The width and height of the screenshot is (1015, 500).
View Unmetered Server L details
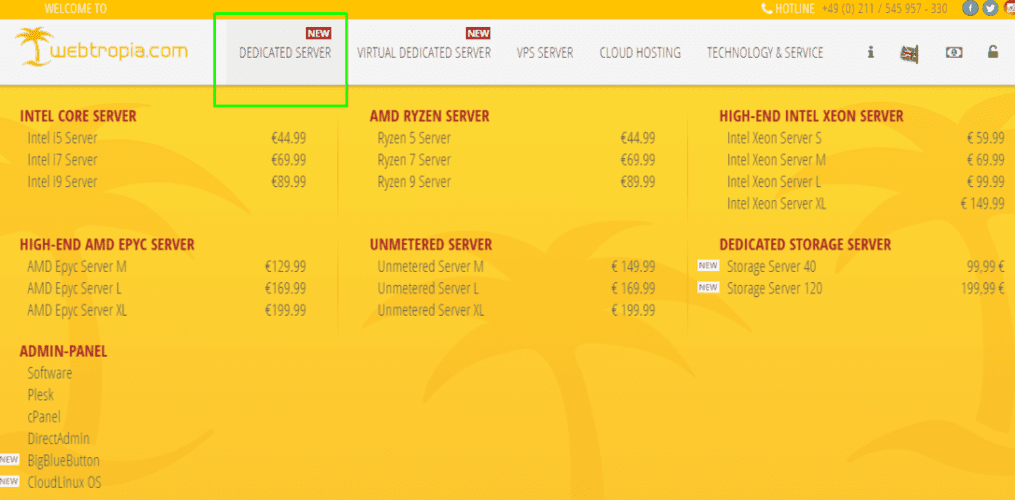point(428,289)
